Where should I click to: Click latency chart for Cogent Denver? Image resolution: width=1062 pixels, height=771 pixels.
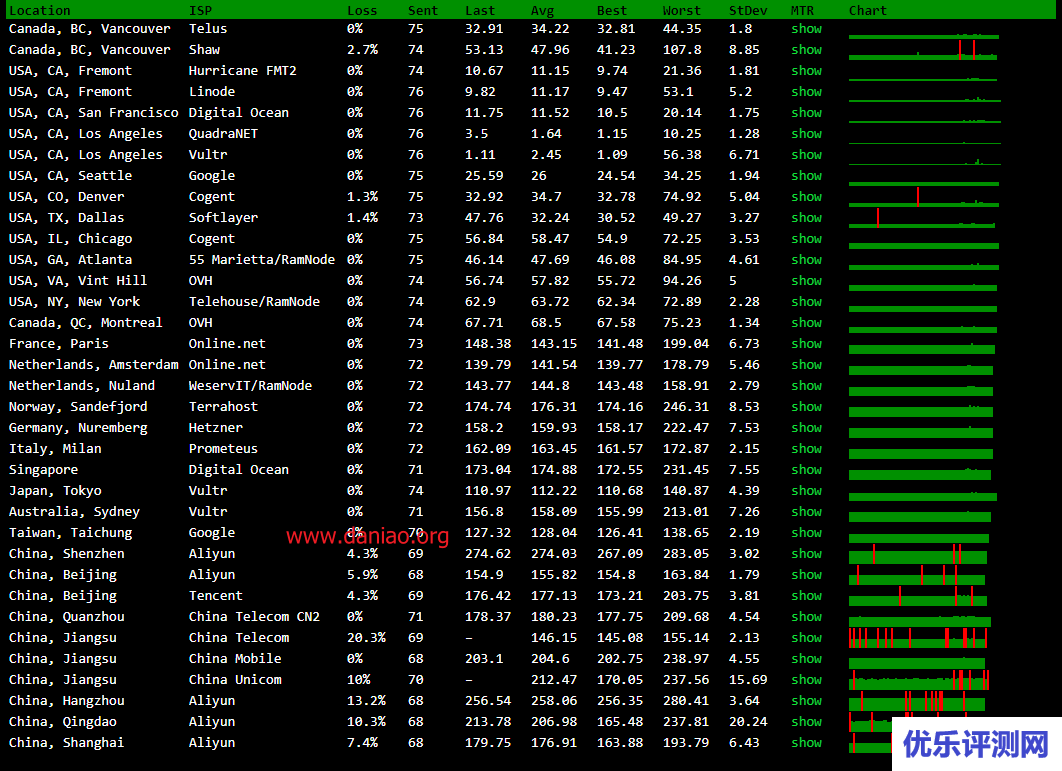coord(924,197)
